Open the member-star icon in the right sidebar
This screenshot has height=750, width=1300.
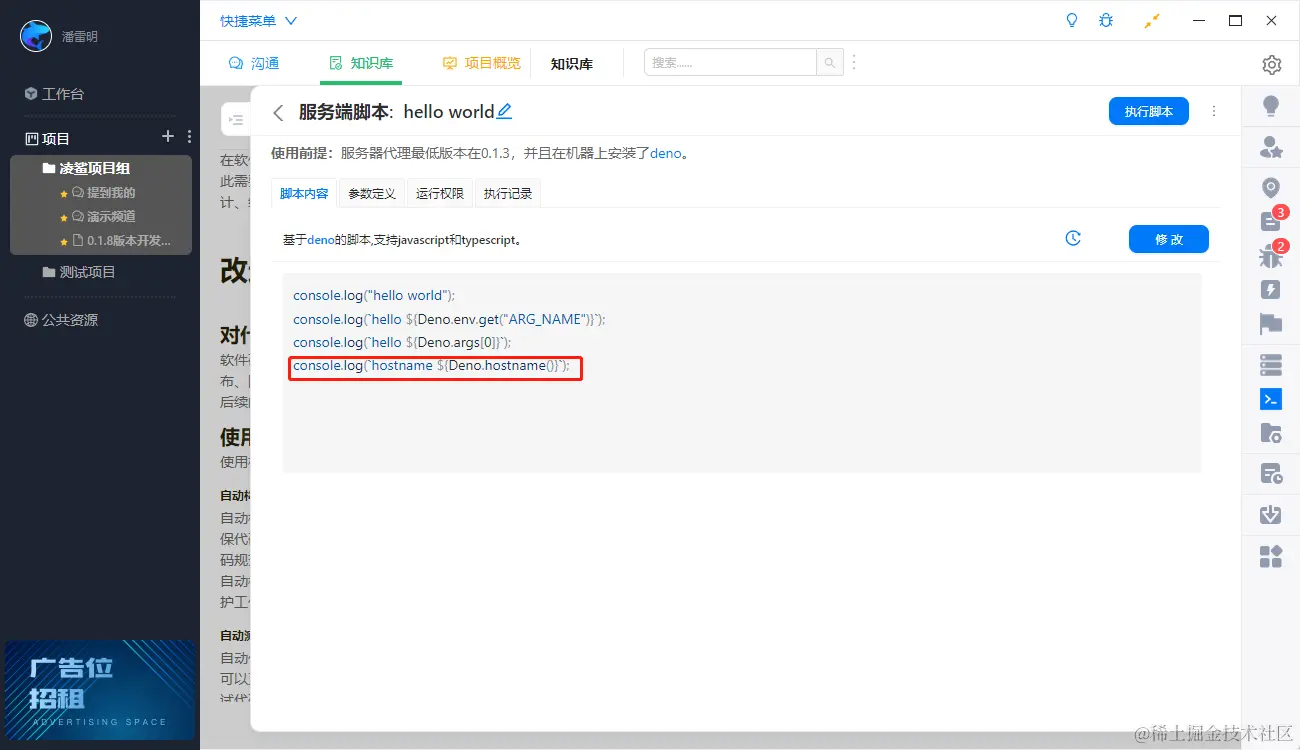[1271, 148]
